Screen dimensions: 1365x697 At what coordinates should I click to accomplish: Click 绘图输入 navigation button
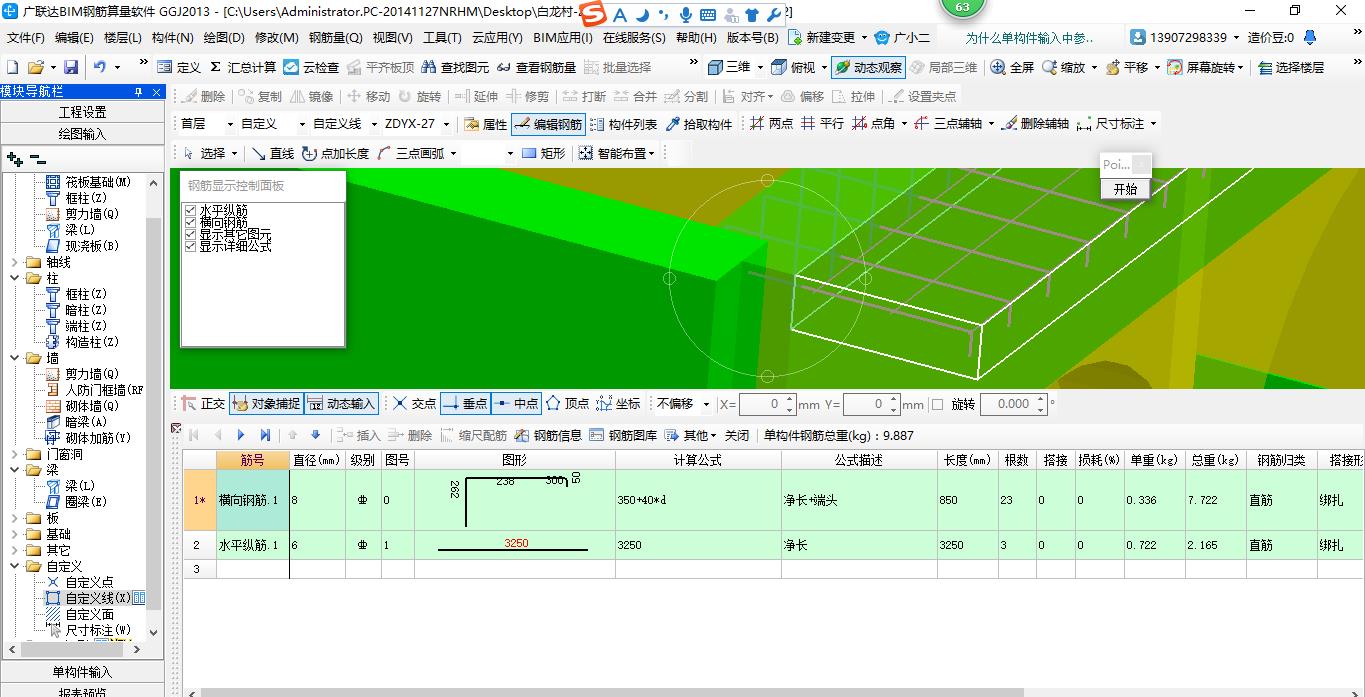point(82,134)
